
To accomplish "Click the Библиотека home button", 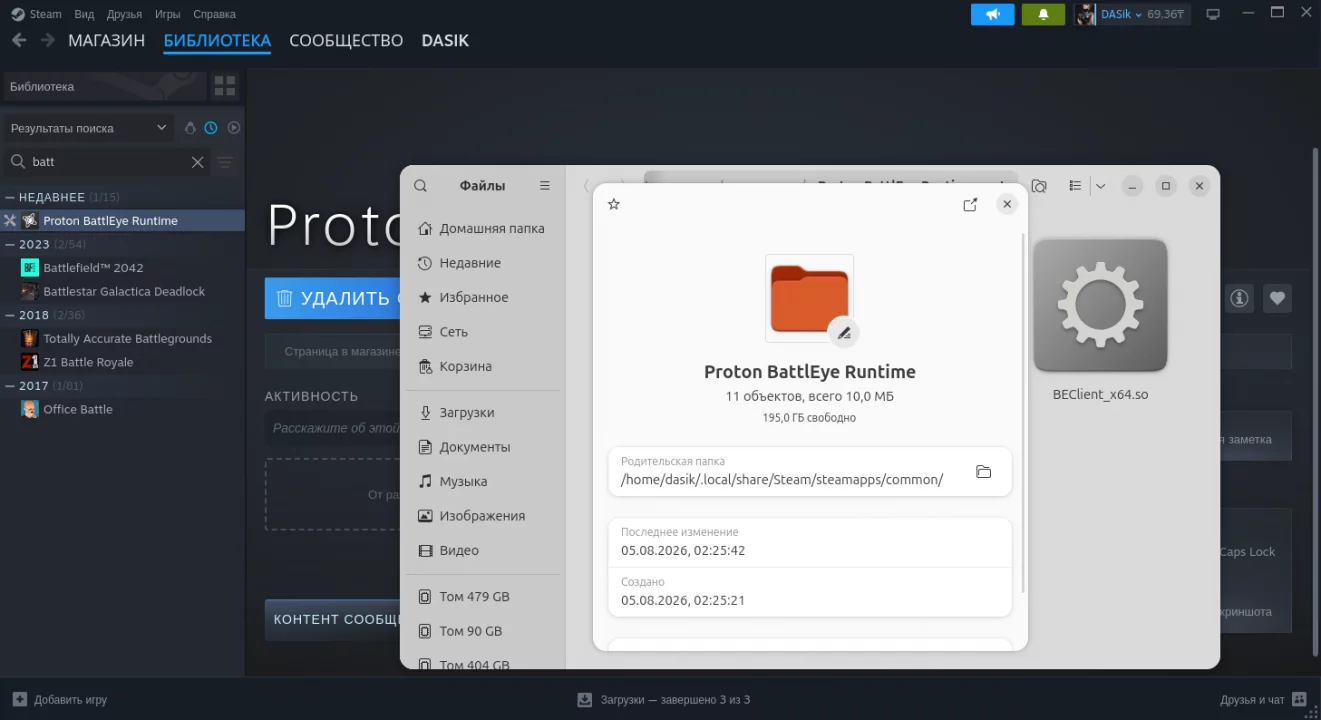I will point(104,86).
